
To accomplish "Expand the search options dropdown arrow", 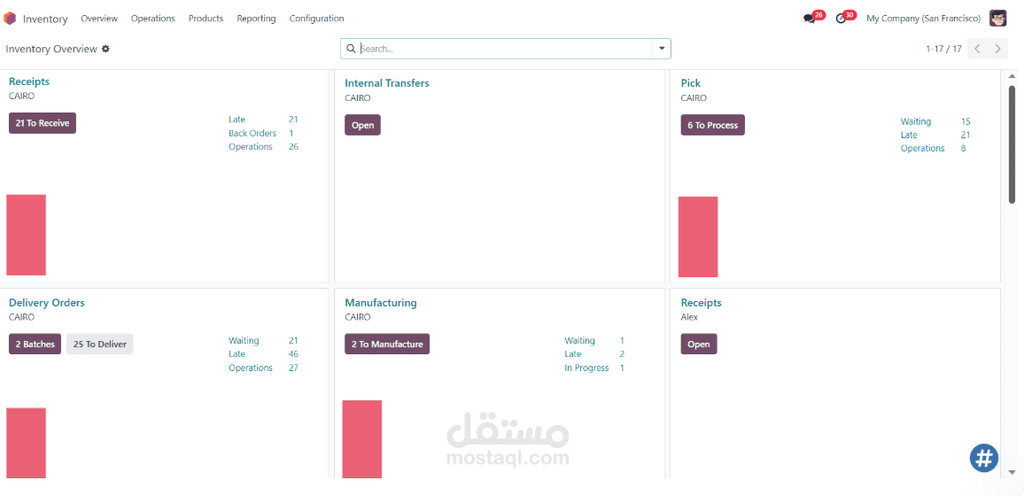I will (x=662, y=48).
